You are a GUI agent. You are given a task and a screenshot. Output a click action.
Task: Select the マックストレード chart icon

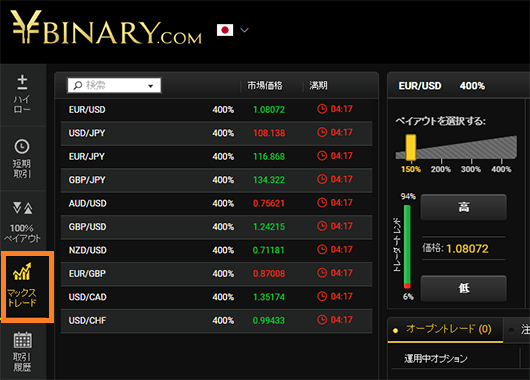click(x=22, y=271)
